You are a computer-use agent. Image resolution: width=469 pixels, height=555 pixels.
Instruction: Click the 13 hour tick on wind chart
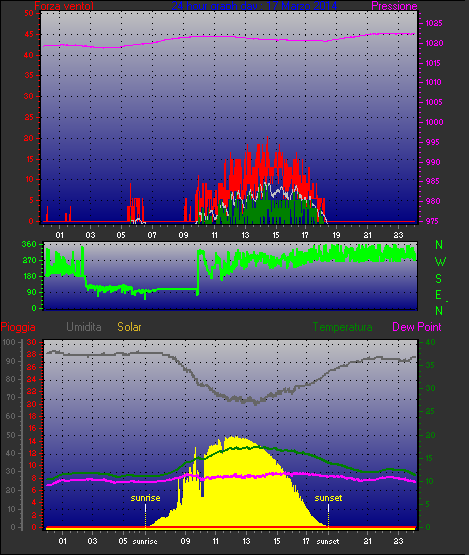pyautogui.click(x=245, y=235)
